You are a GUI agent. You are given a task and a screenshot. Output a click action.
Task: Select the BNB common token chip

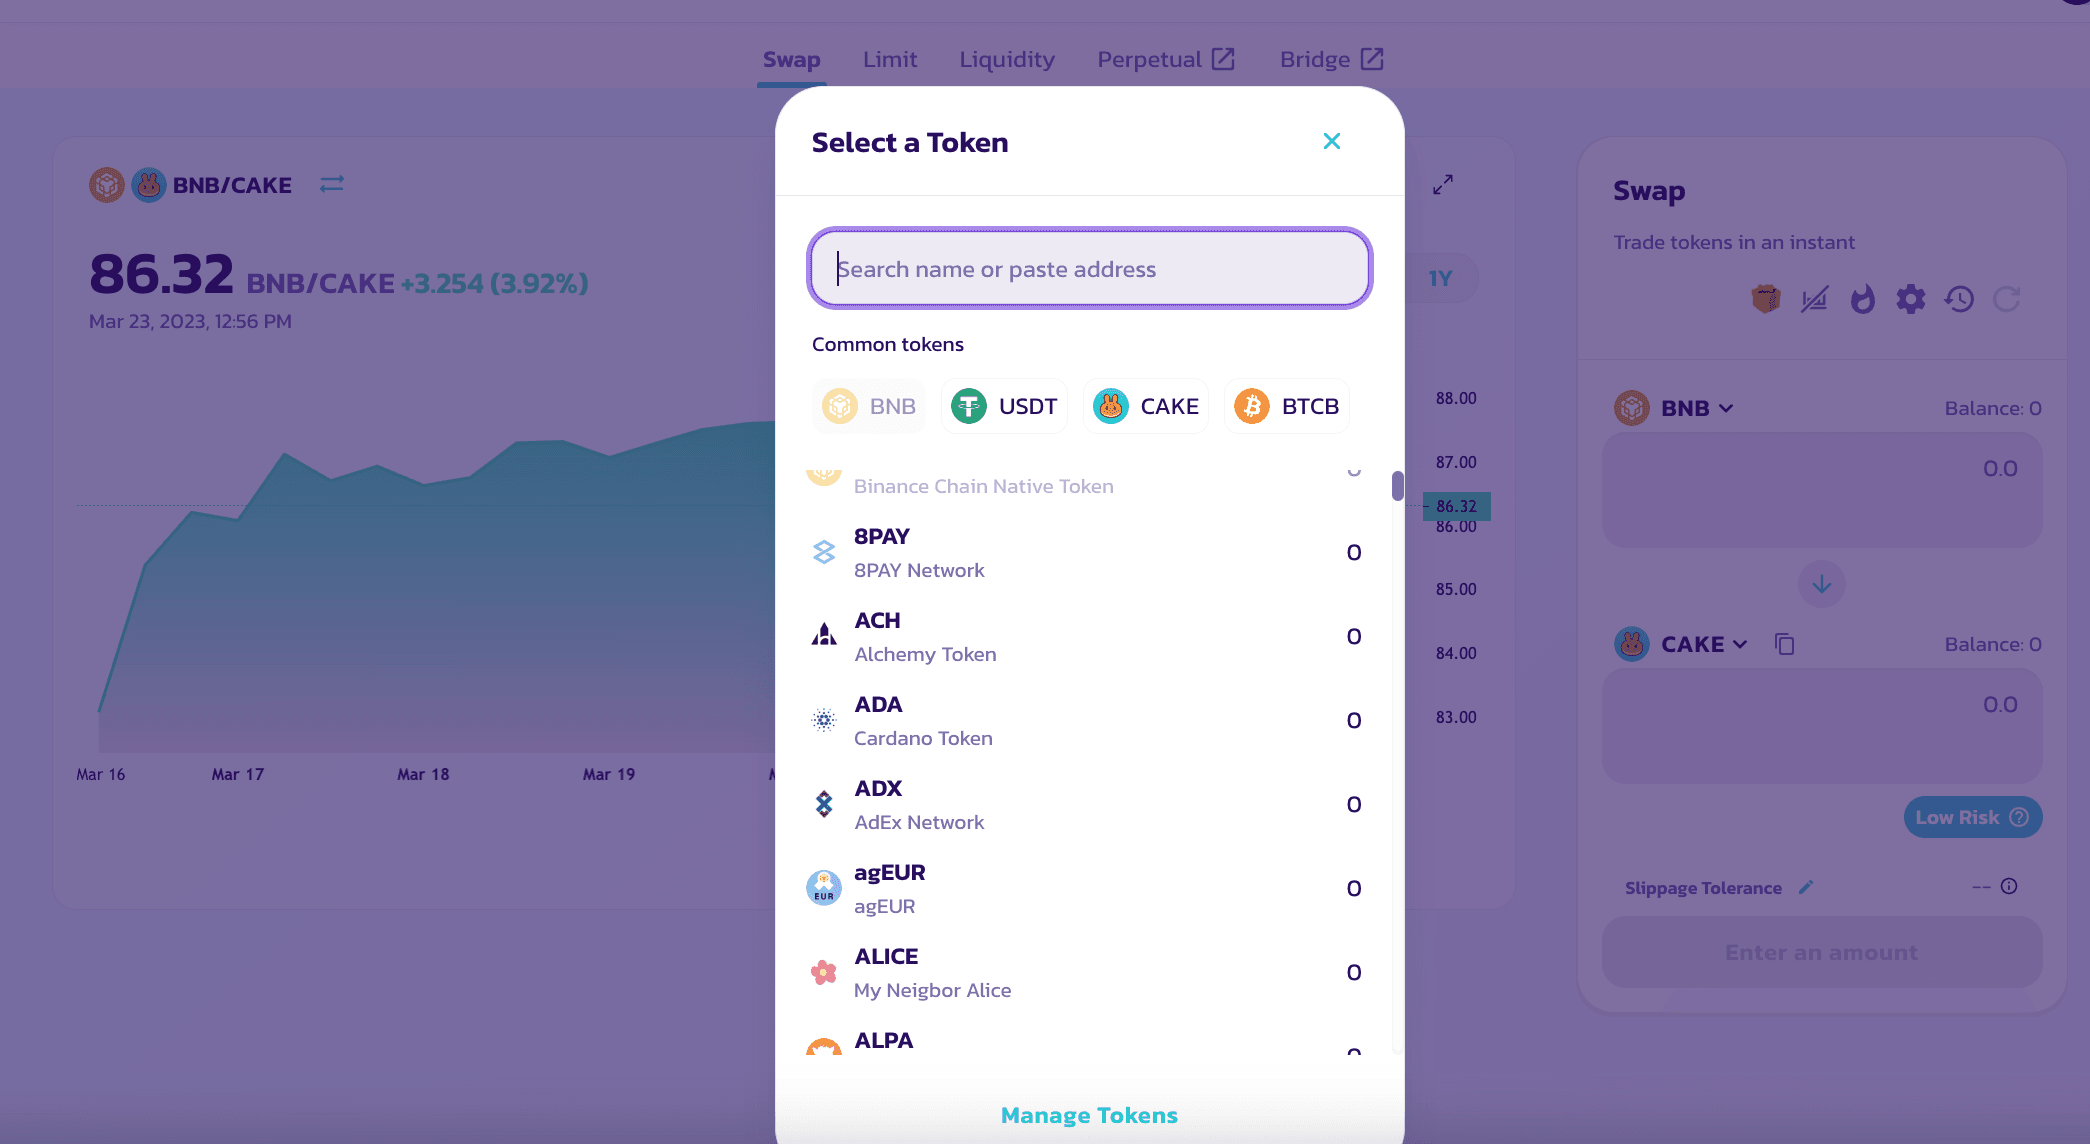tap(869, 406)
